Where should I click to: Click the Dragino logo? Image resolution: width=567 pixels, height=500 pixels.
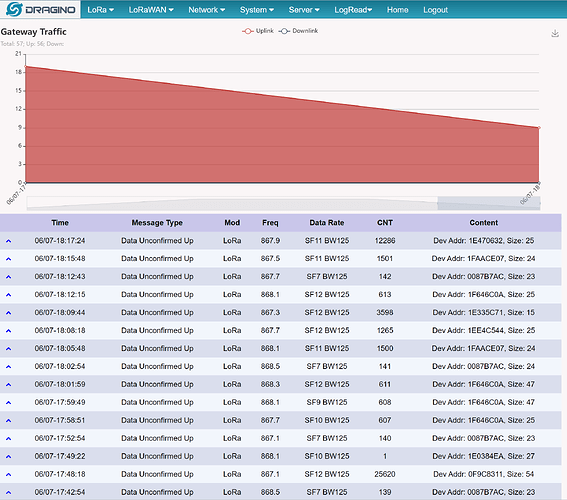40,9
